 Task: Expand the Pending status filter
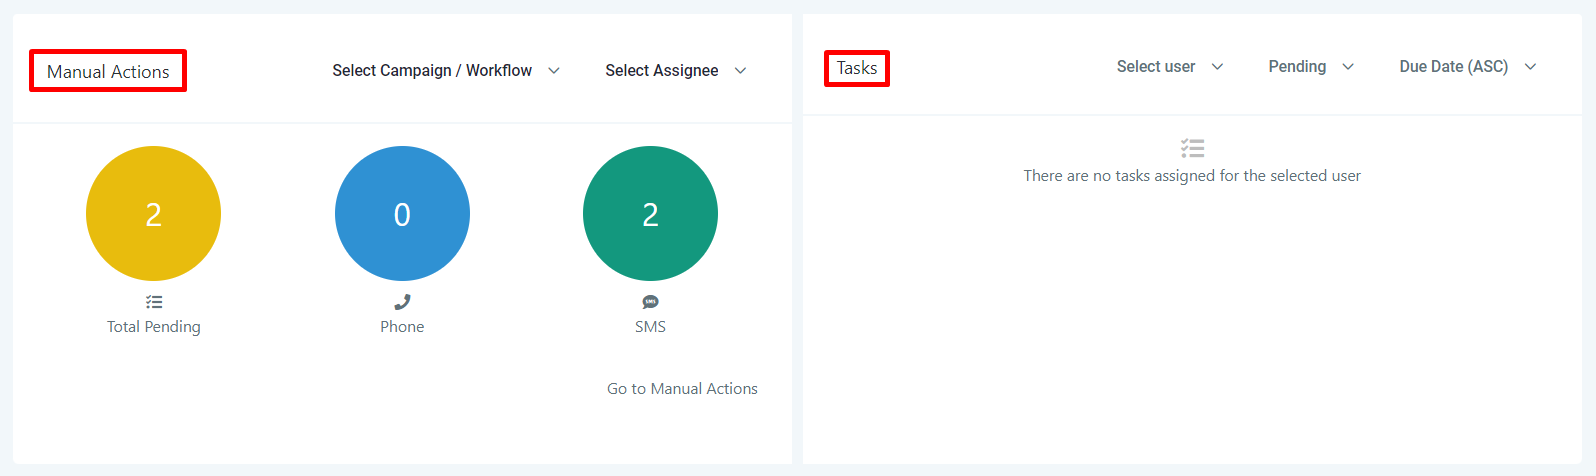pos(1311,66)
